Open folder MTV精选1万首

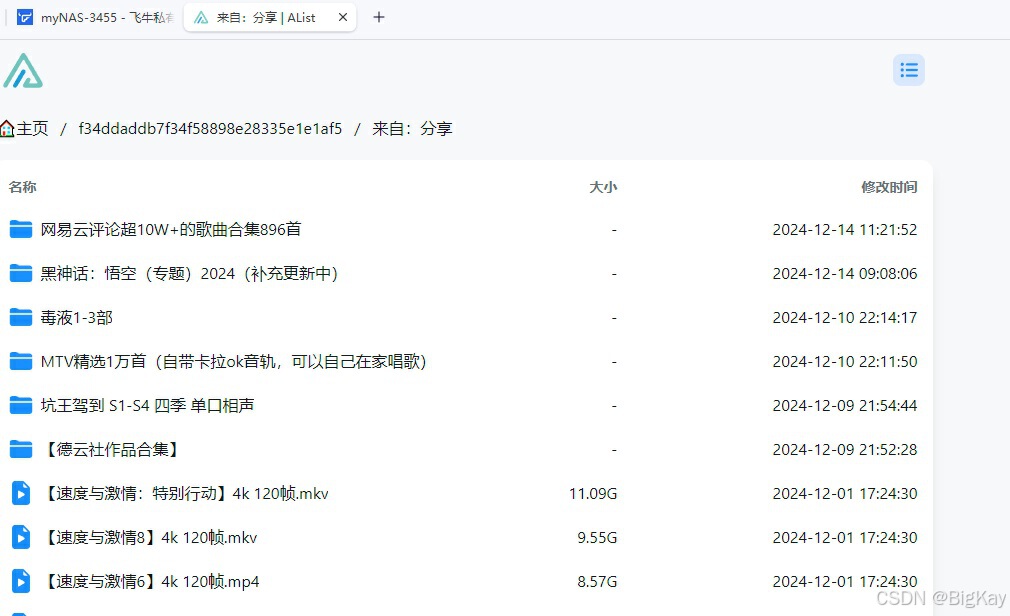pos(234,361)
